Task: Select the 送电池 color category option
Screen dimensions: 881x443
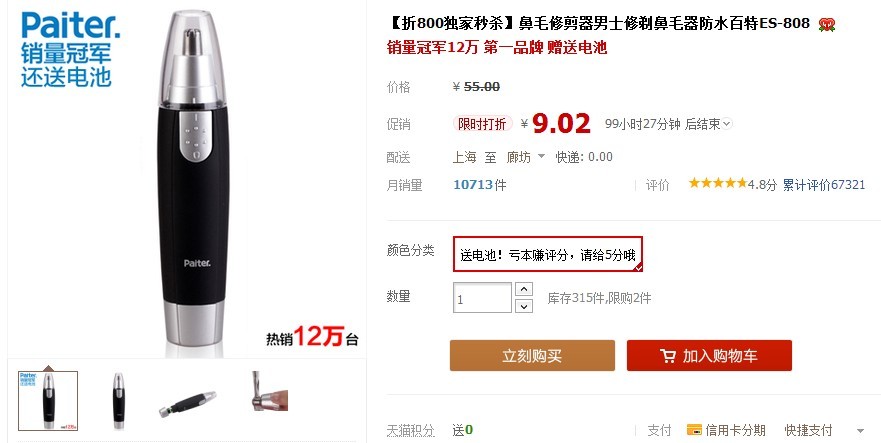Action: click(548, 254)
